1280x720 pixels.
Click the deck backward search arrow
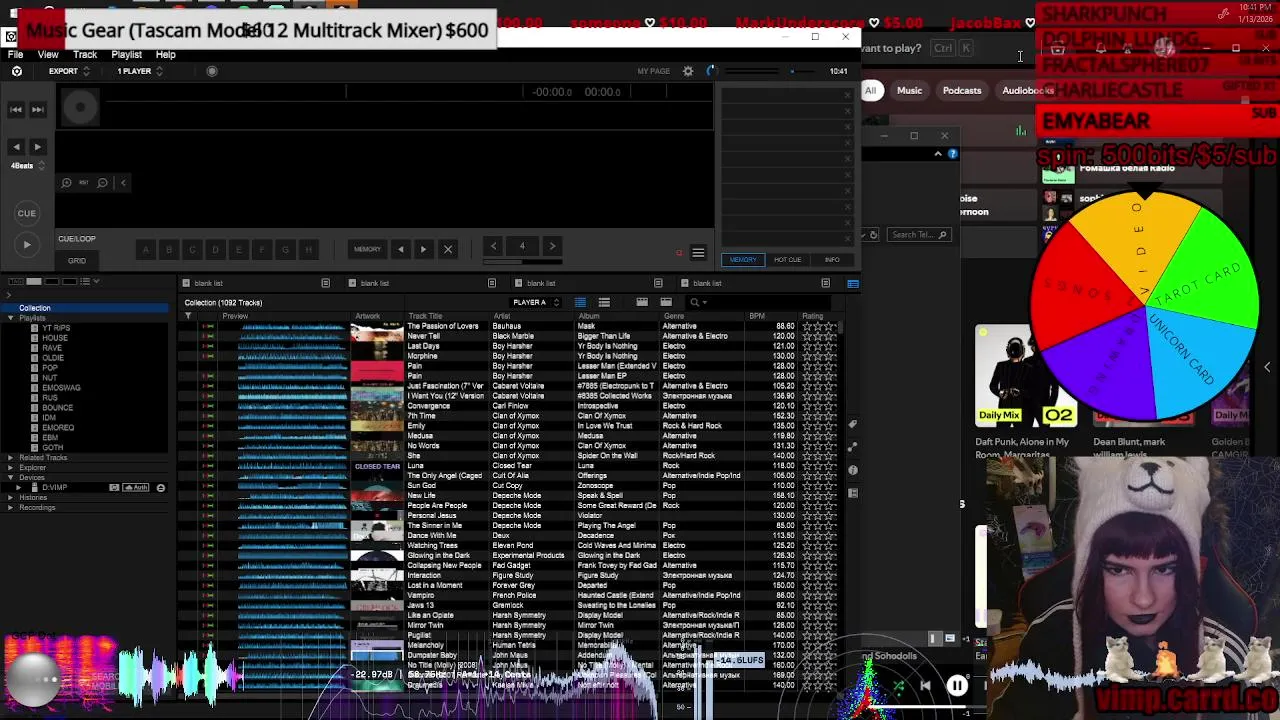click(16, 147)
